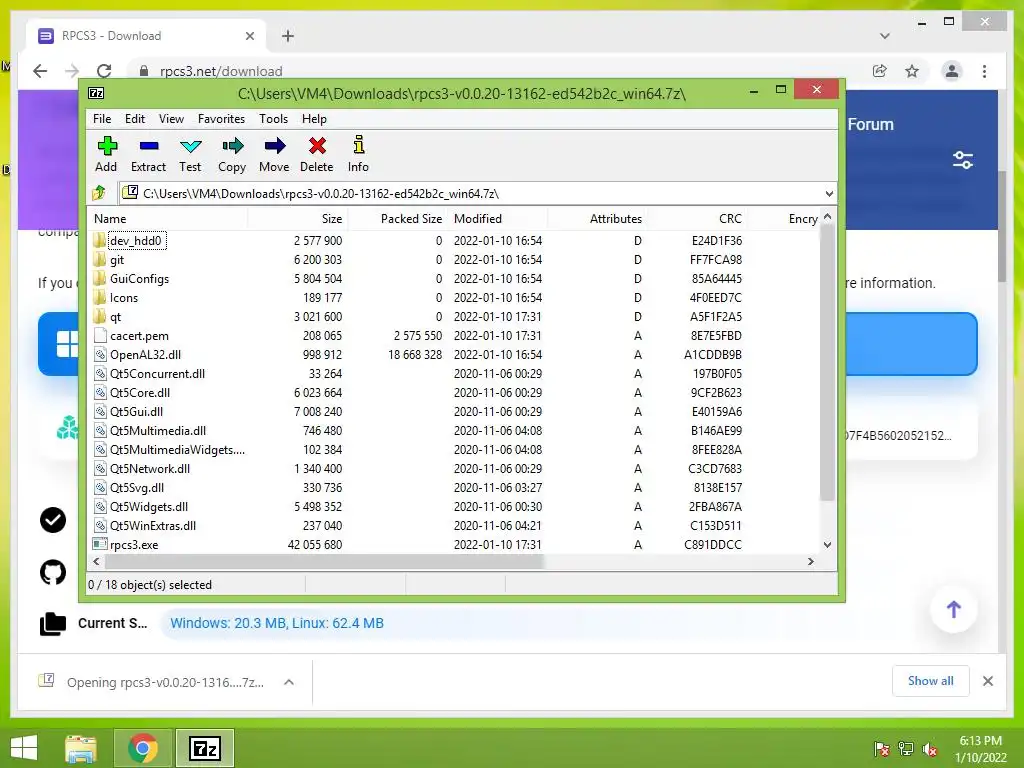
Task: Go up one folder level icon
Action: 99,193
